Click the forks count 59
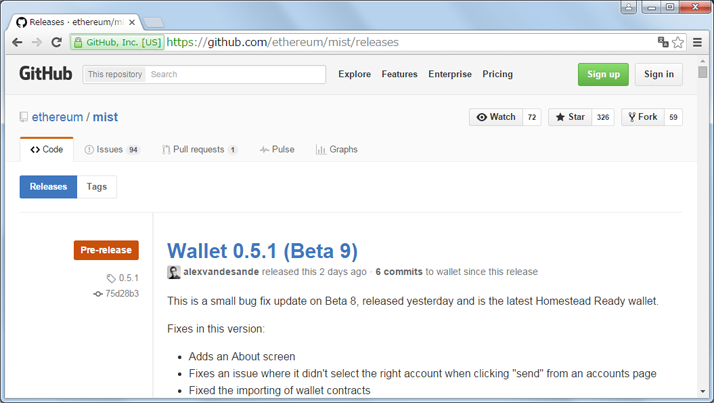 coord(673,117)
